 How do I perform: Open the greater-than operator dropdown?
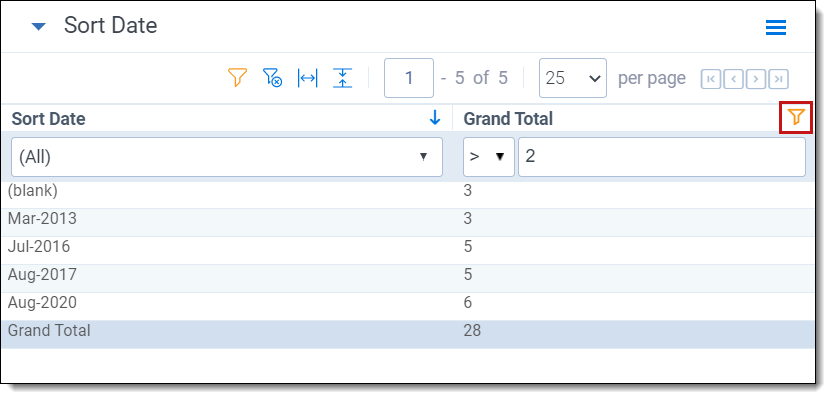pos(489,157)
